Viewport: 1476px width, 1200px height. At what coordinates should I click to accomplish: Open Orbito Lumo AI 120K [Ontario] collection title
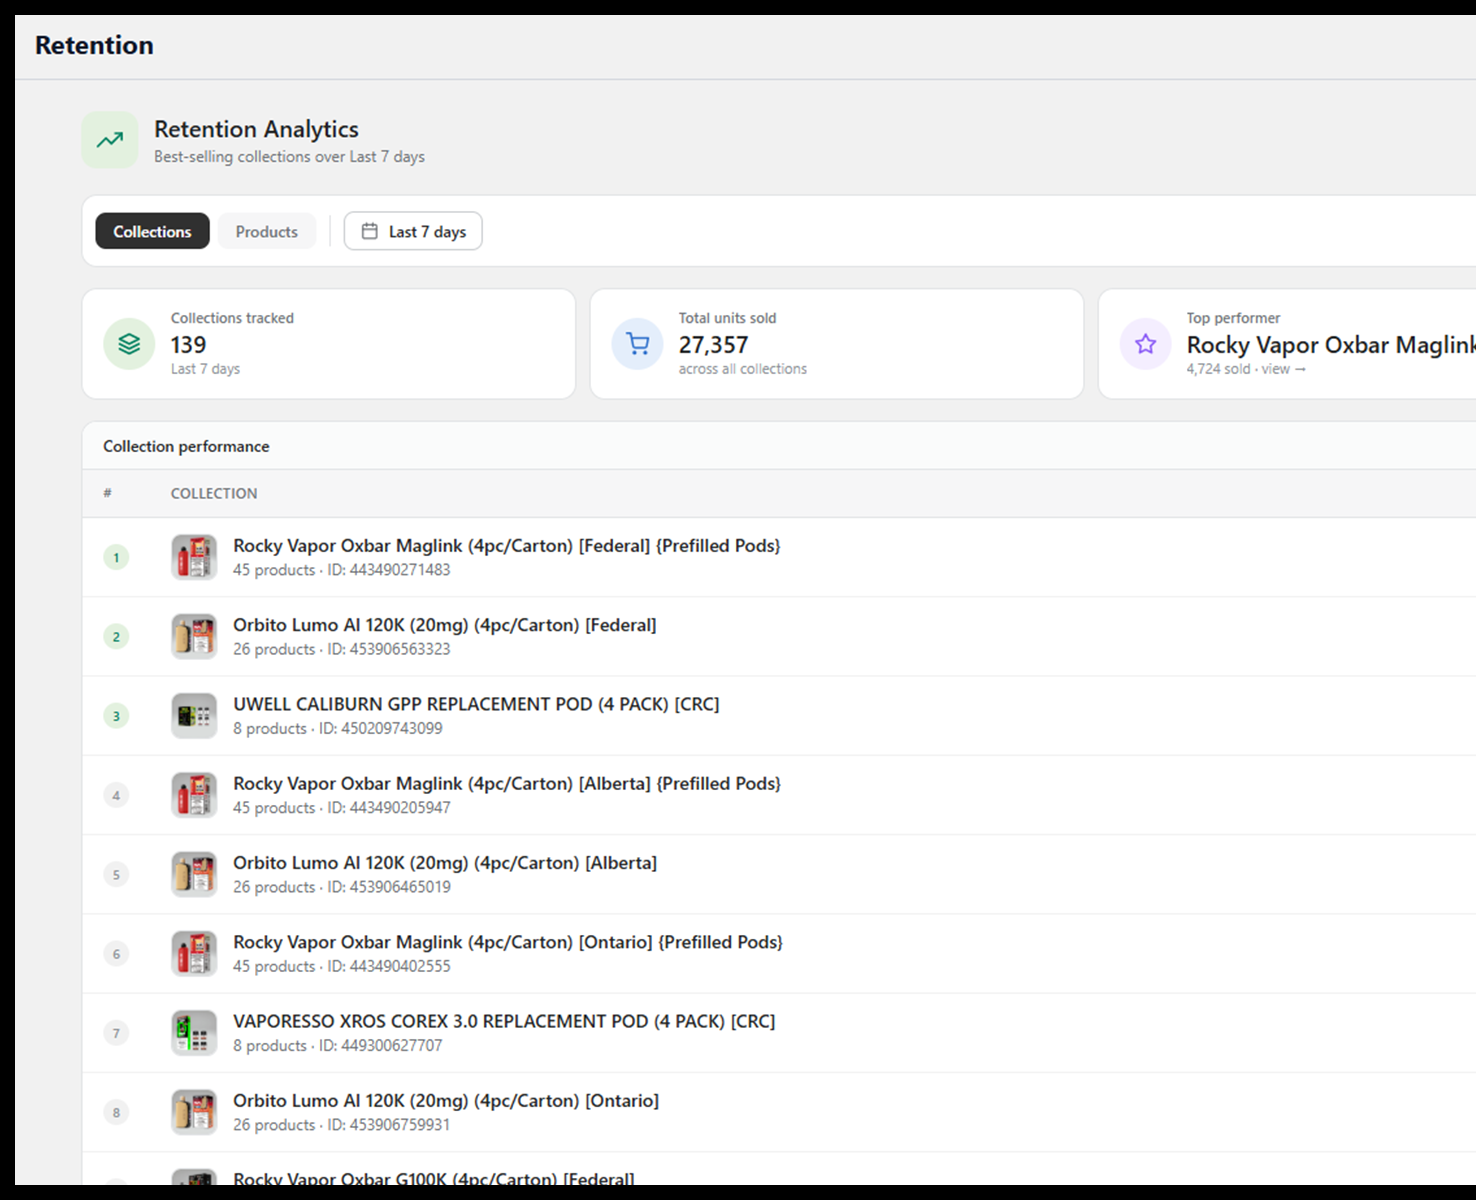coord(446,1101)
